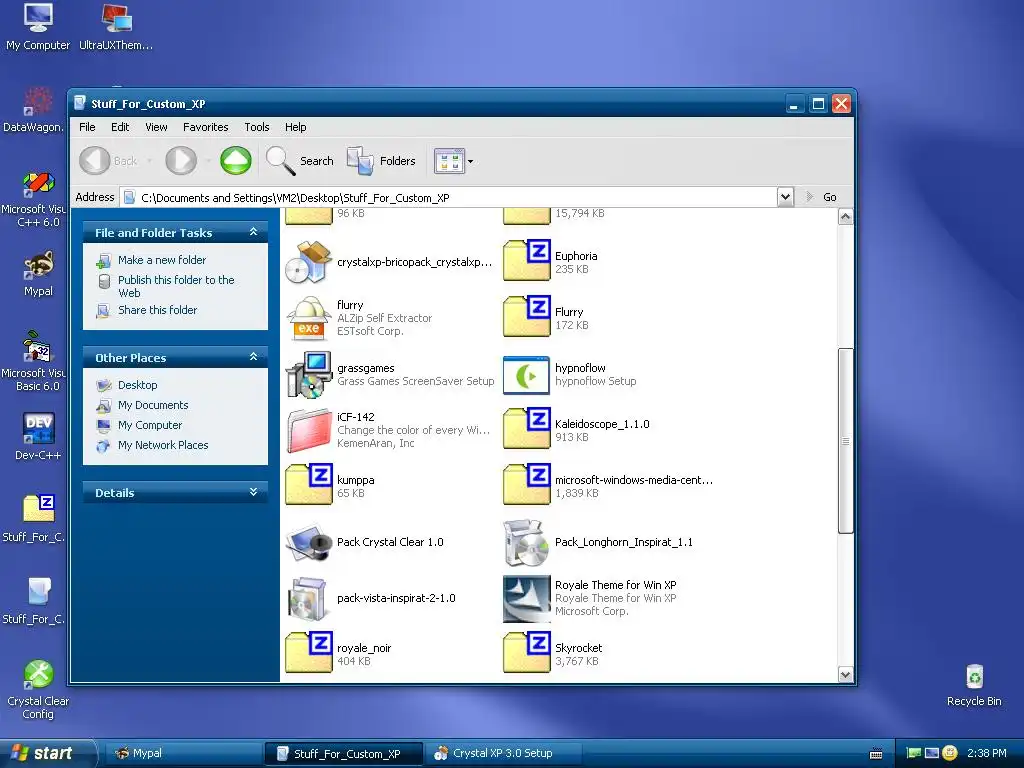Open the Tools menu
The width and height of the screenshot is (1024, 768).
pos(257,127)
